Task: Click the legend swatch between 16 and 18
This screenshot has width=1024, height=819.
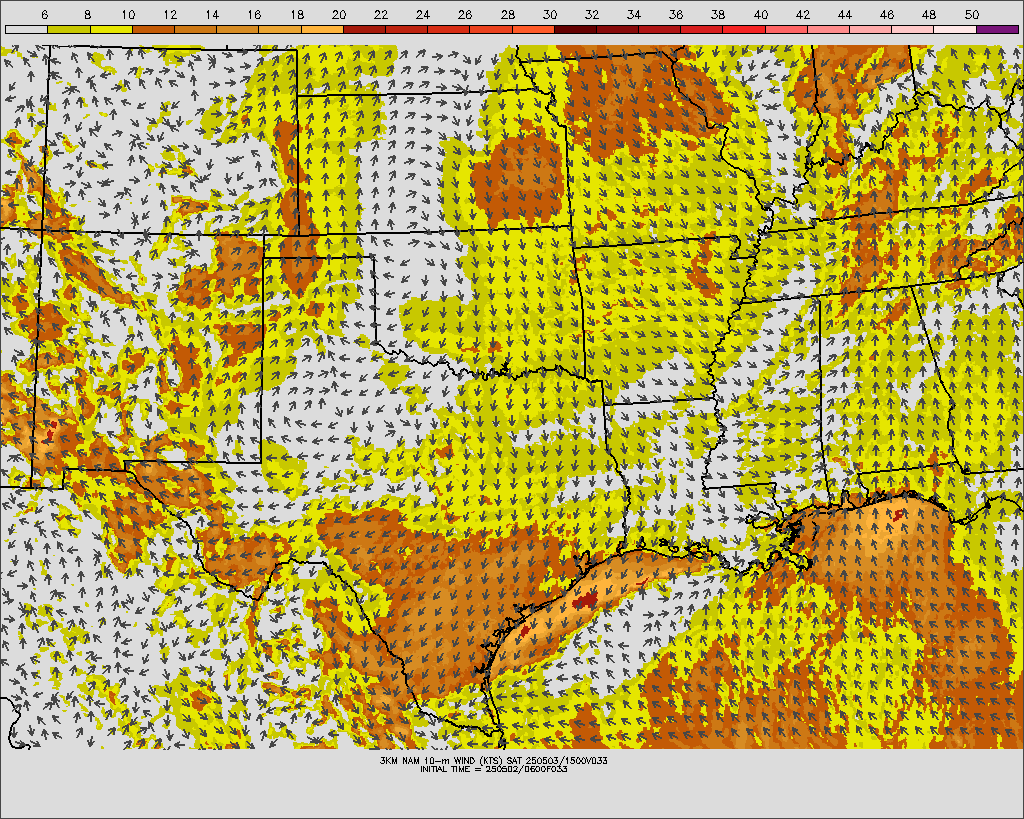Action: point(280,29)
